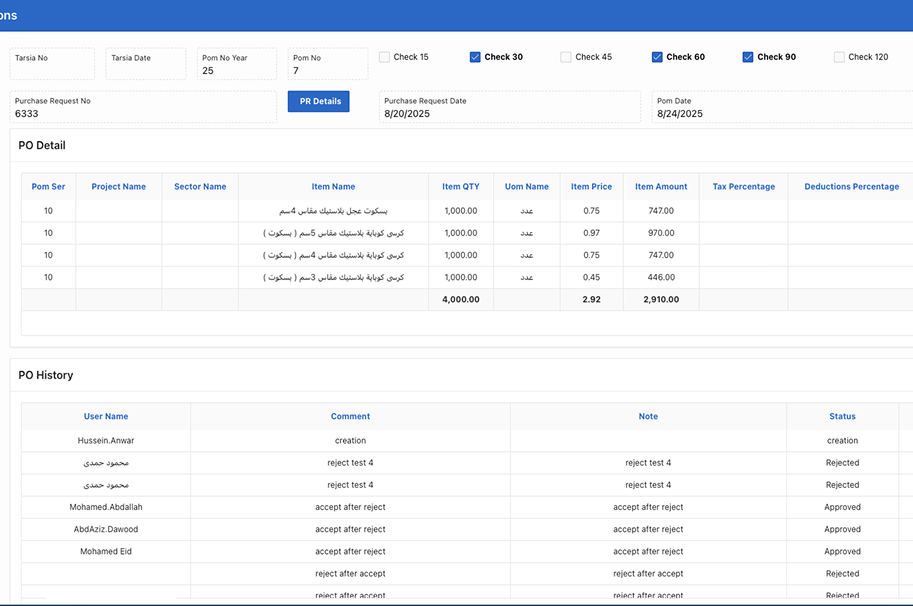
Task: Open the Purchase Request Date field
Action: pyautogui.click(x=509, y=113)
